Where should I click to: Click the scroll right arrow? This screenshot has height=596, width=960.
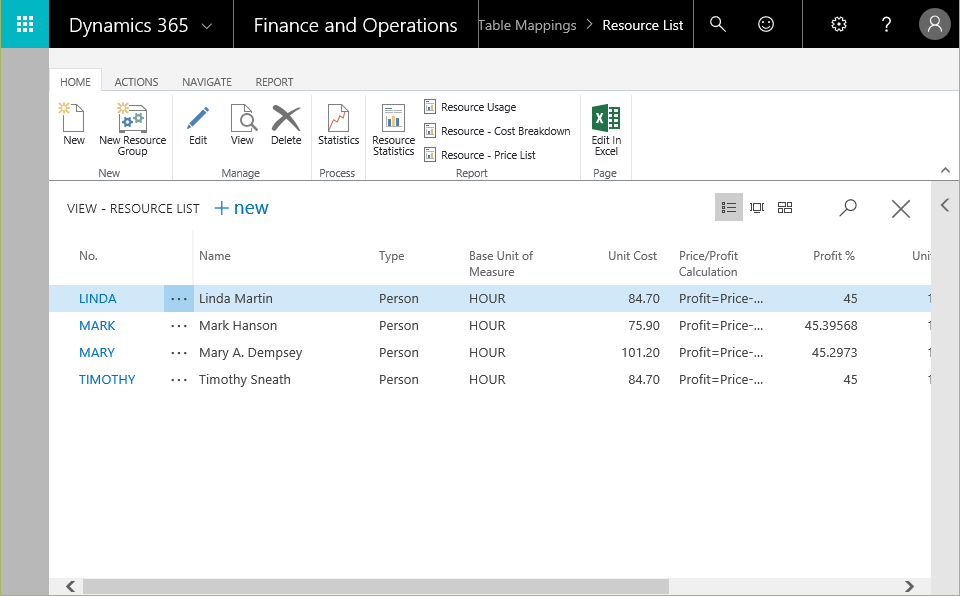click(909, 586)
